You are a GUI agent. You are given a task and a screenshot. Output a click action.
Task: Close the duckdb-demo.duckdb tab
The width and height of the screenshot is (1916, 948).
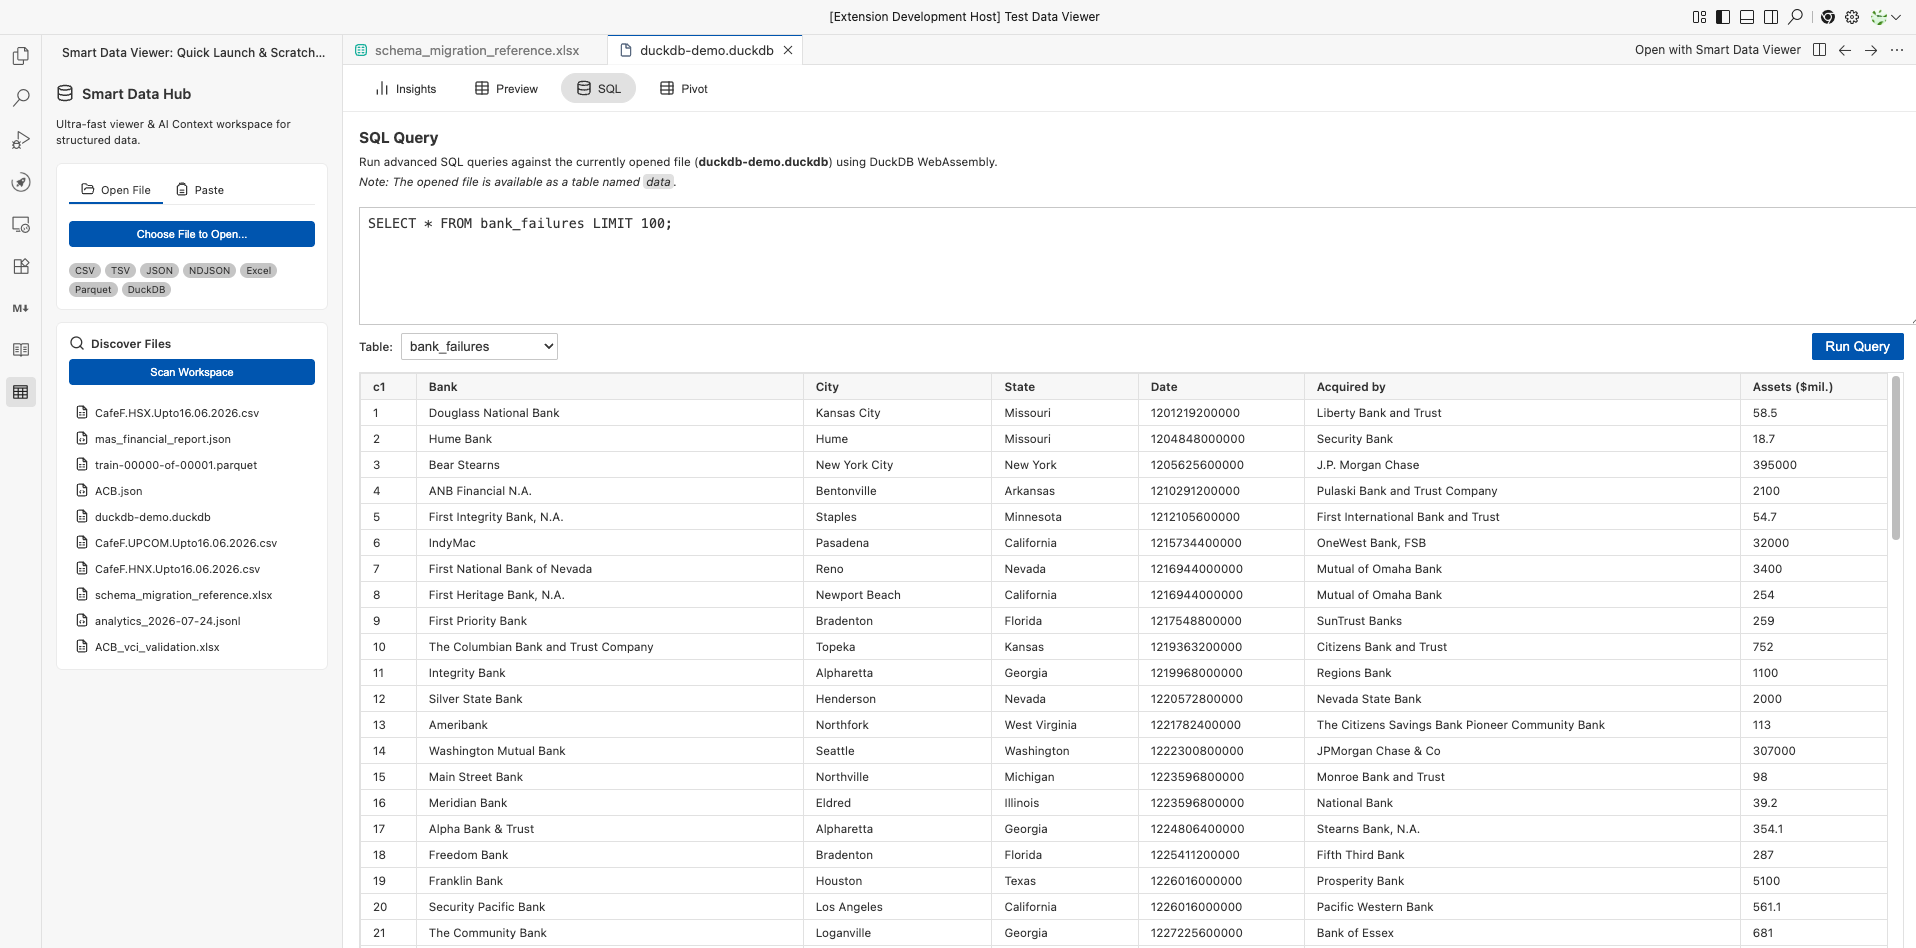coord(788,50)
